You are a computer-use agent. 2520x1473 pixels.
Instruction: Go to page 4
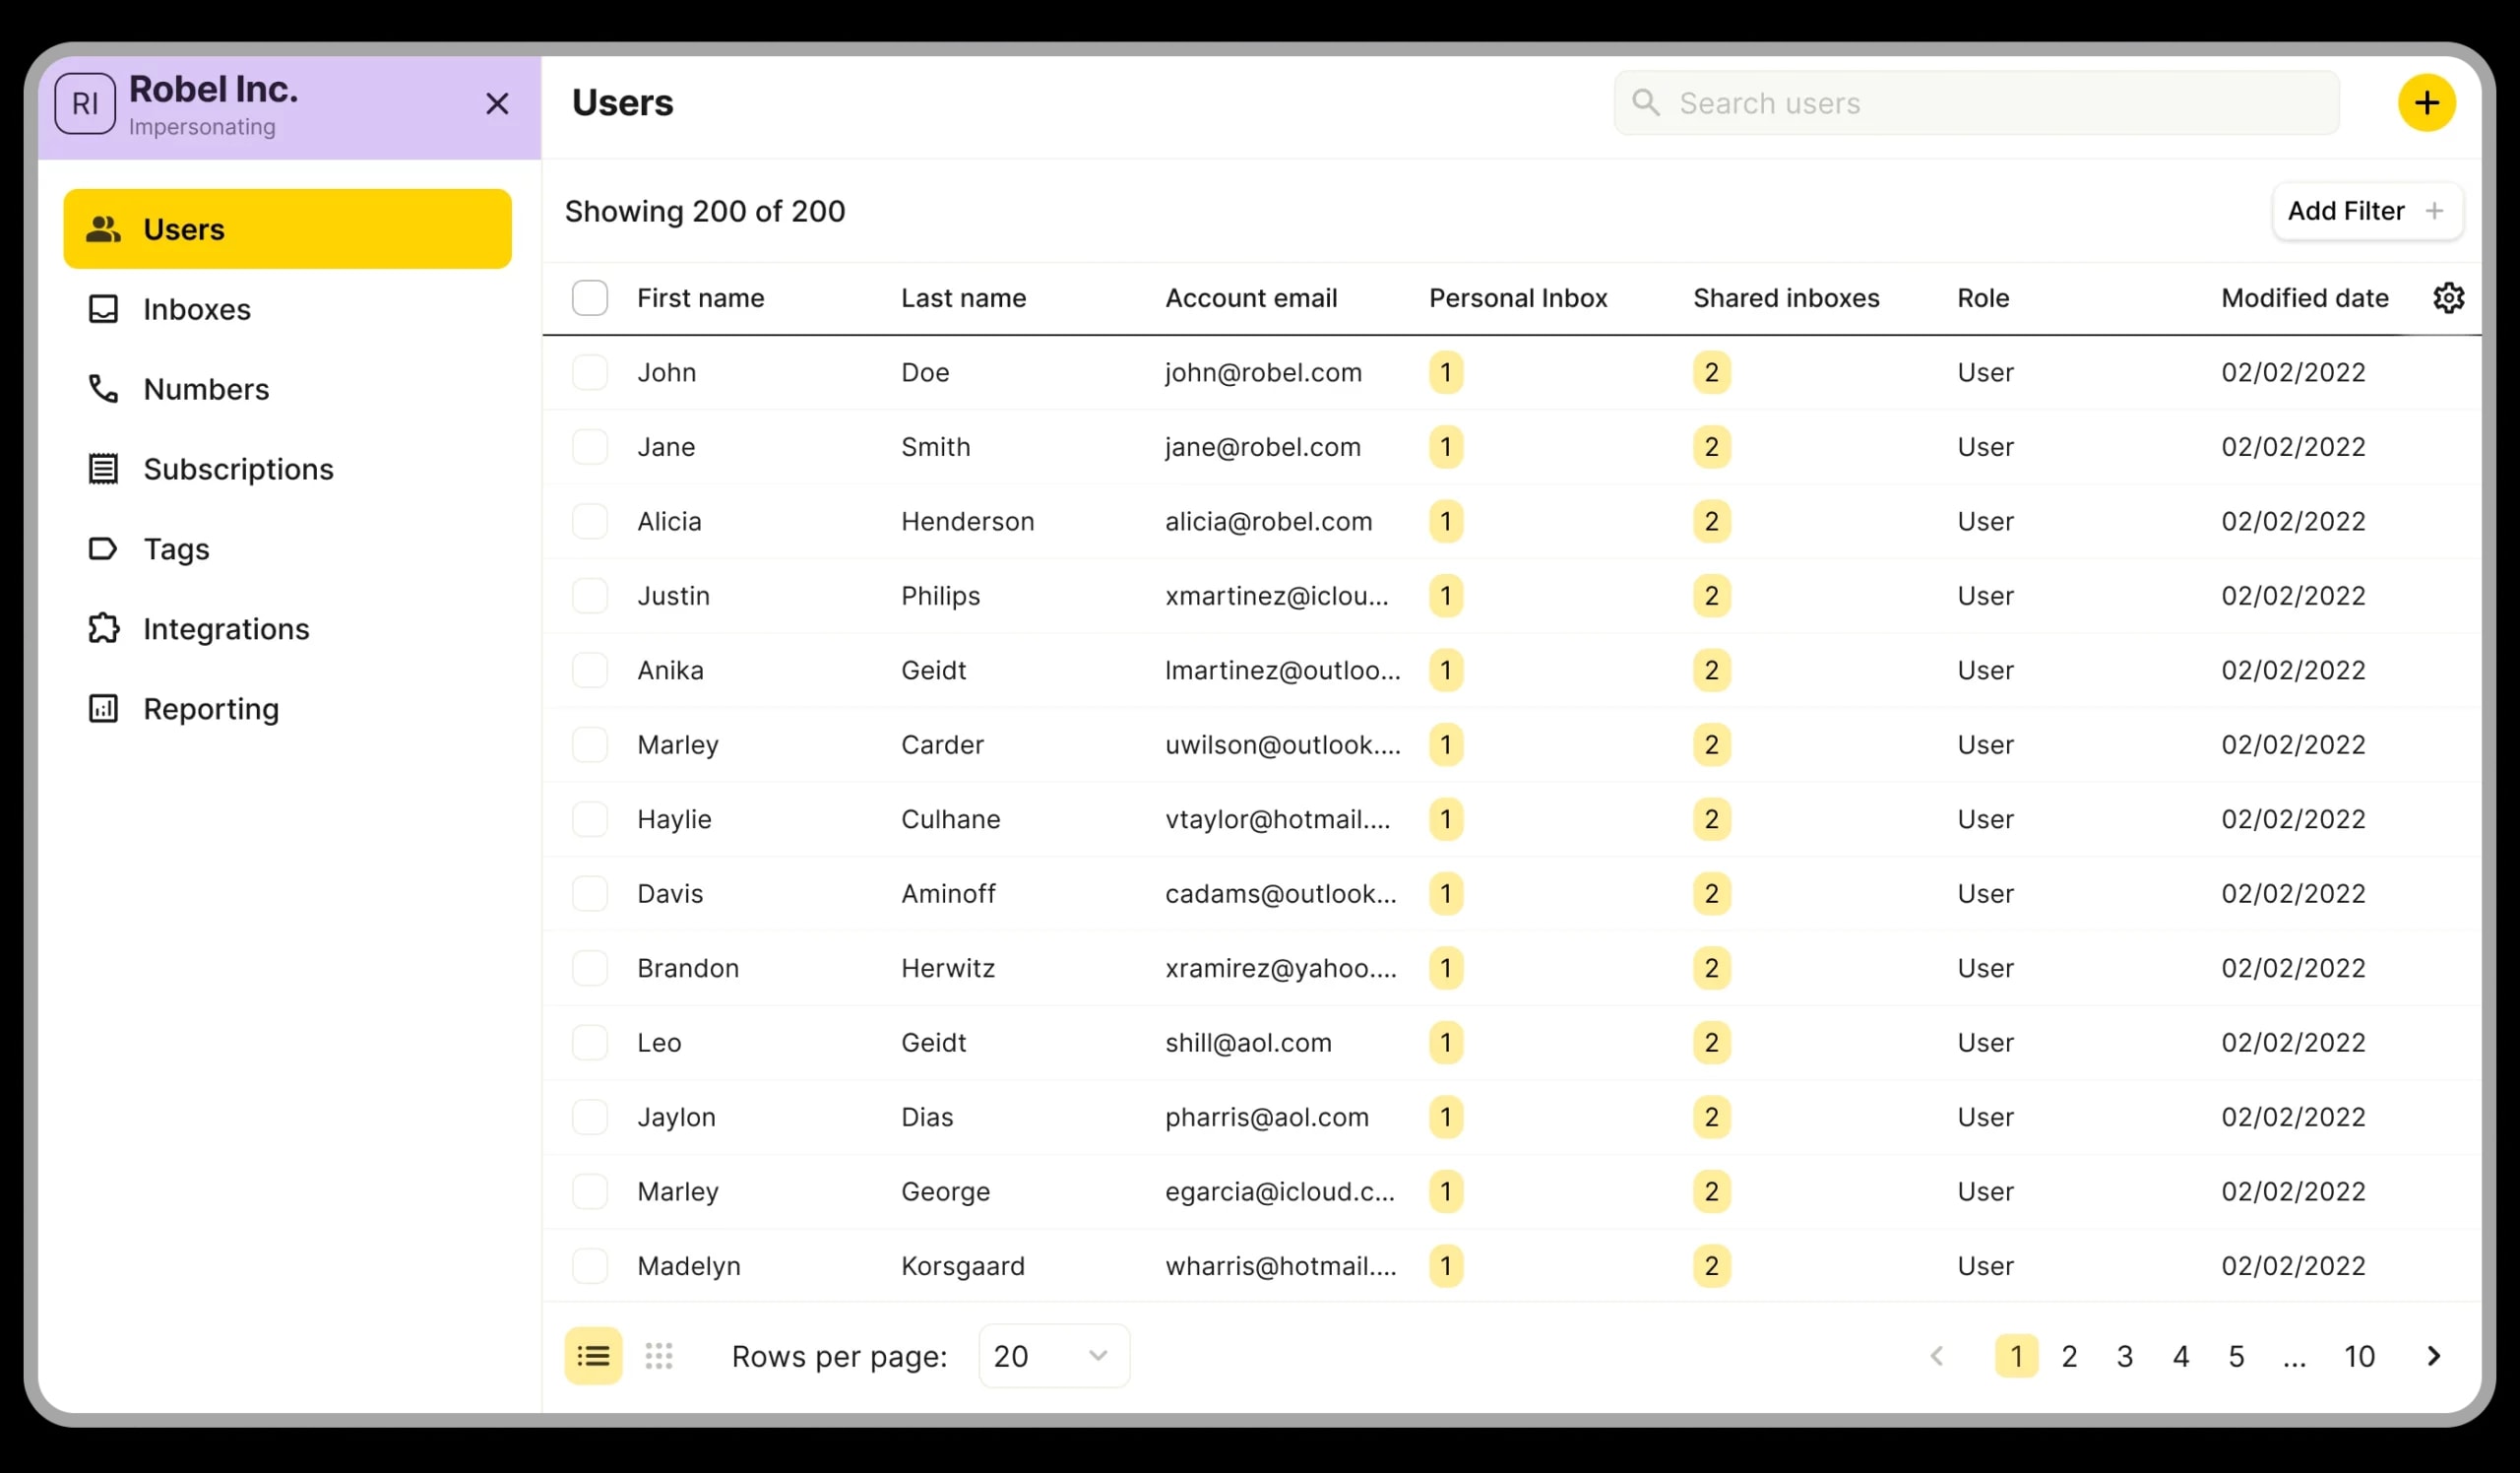click(2181, 1356)
